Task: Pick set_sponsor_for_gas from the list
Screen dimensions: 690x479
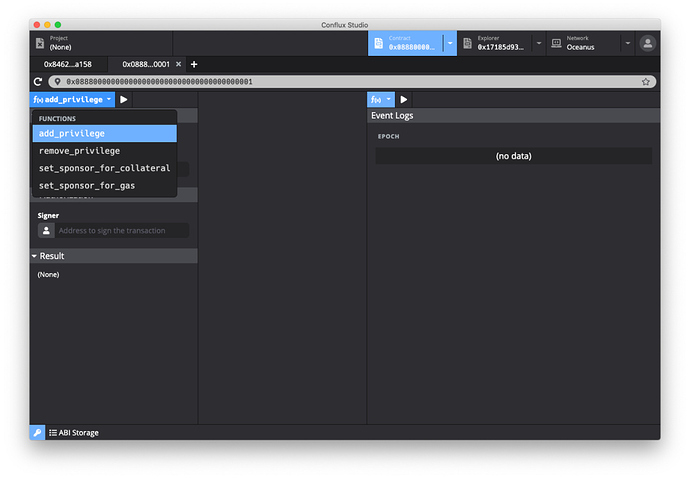Action: 87,185
